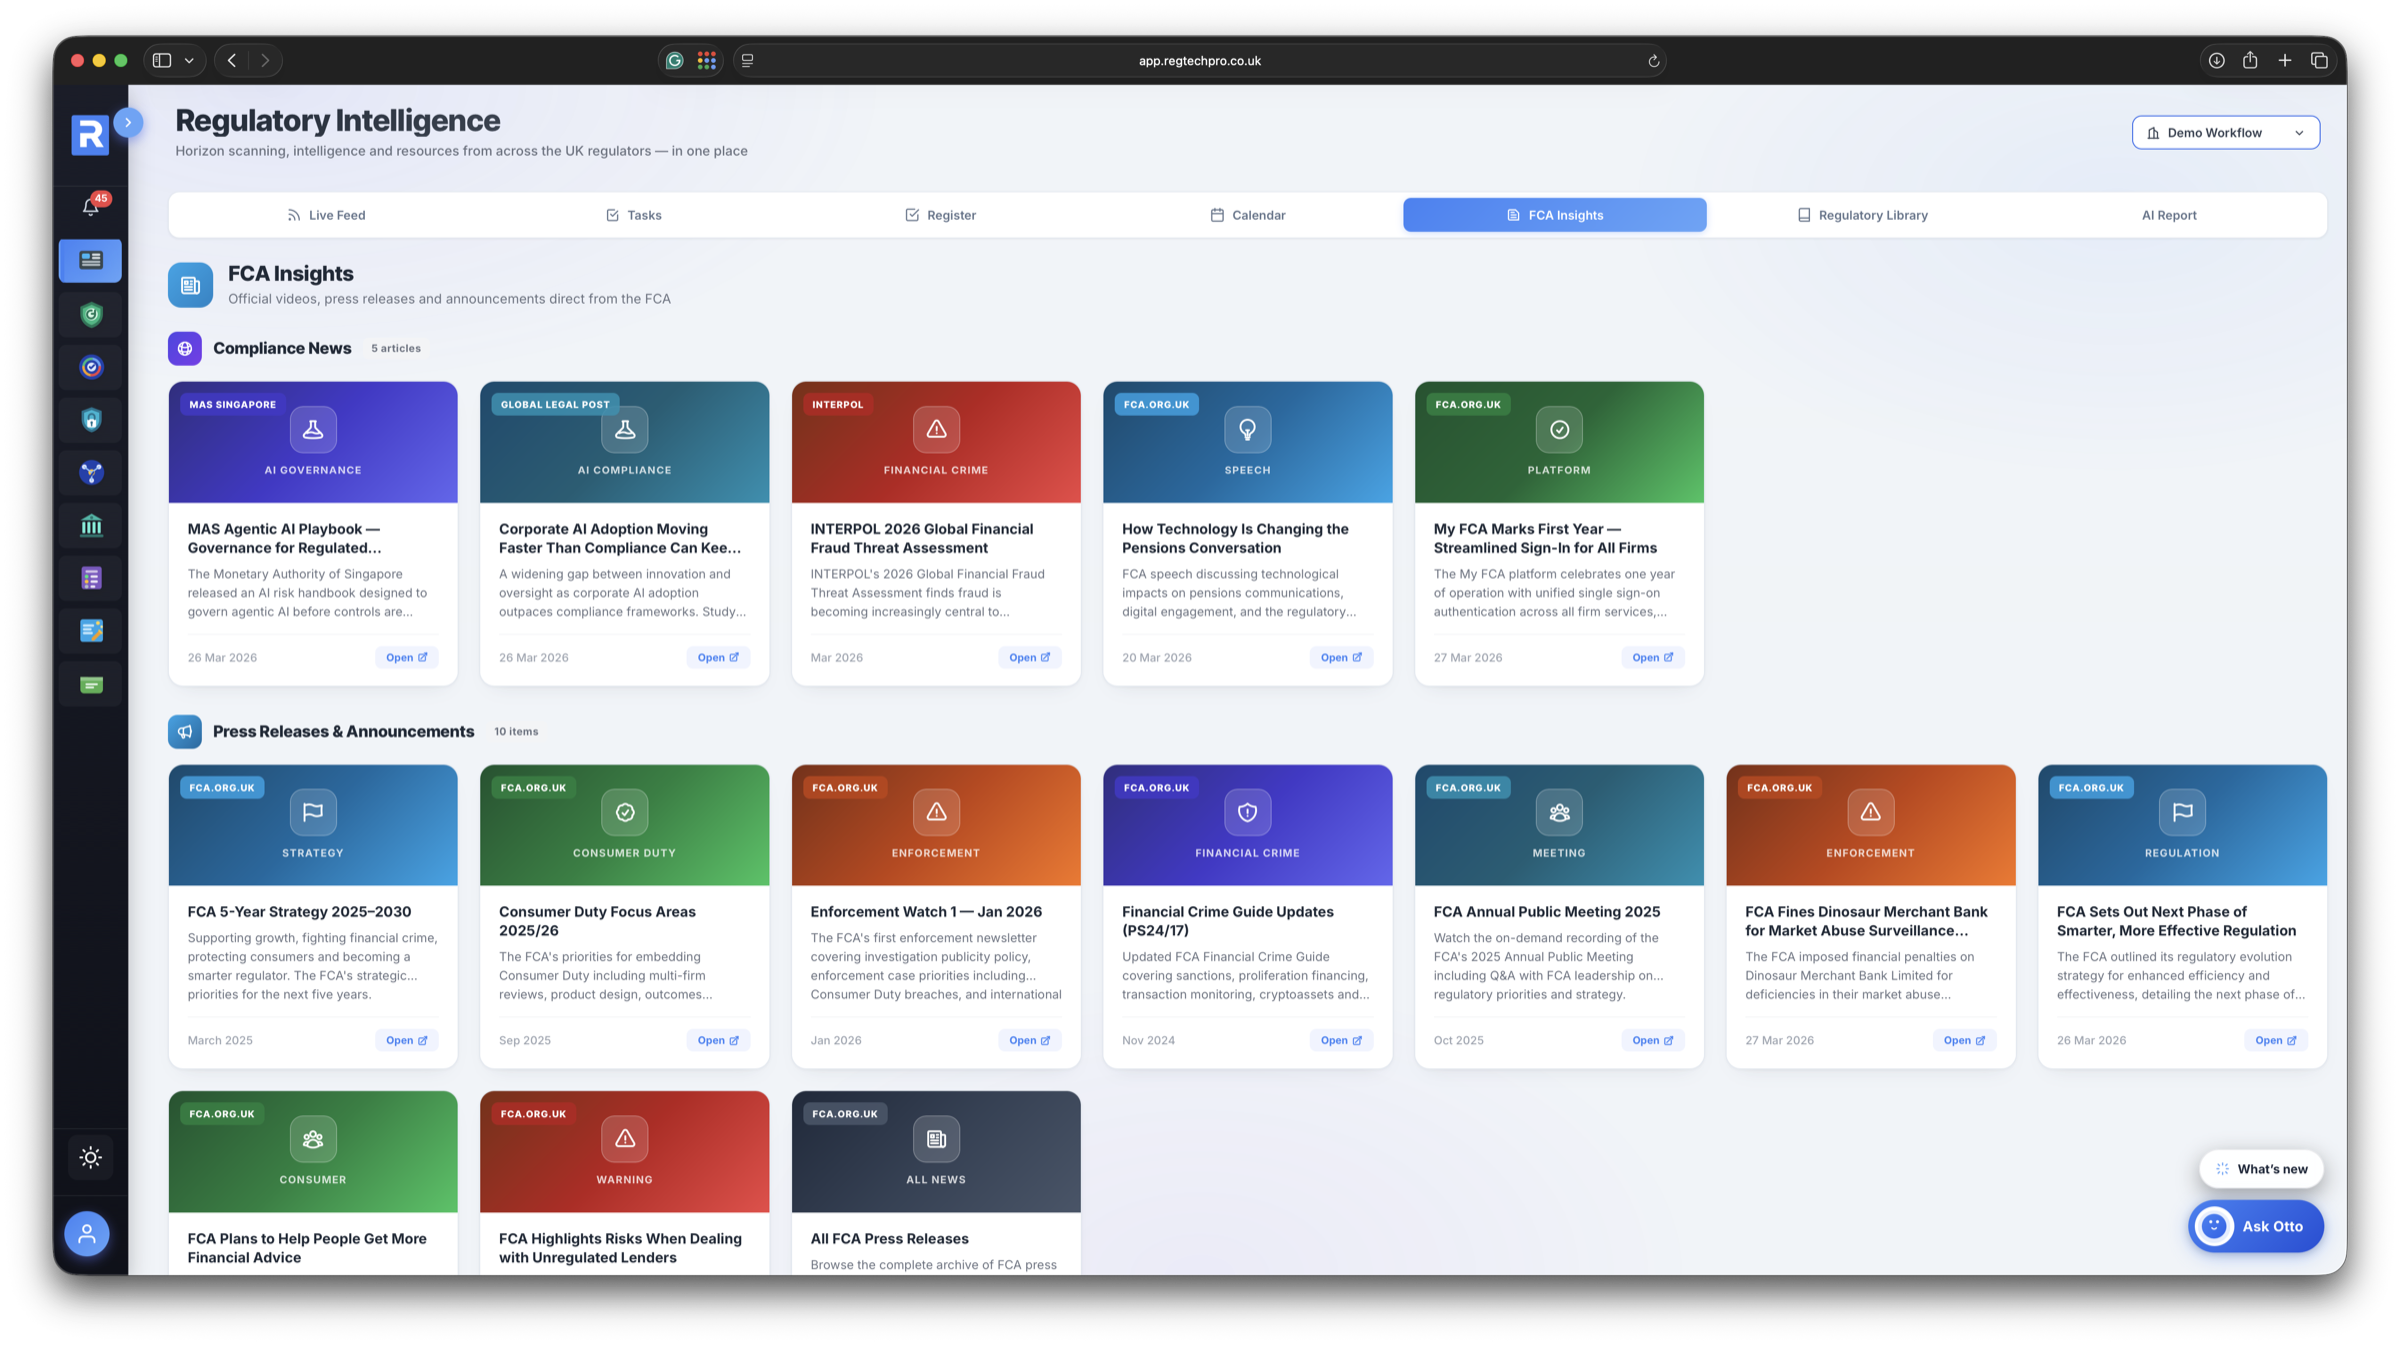
Task: Click the RegTechPro R logo
Action: (x=90, y=134)
